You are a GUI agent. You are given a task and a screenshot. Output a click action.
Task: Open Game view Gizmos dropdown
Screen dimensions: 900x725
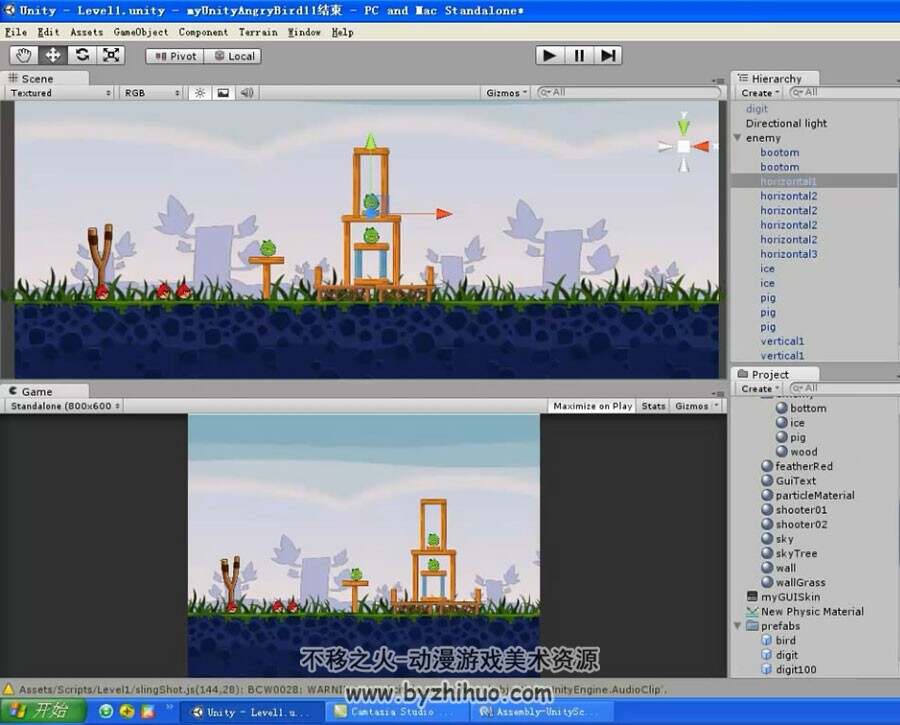[x=696, y=406]
